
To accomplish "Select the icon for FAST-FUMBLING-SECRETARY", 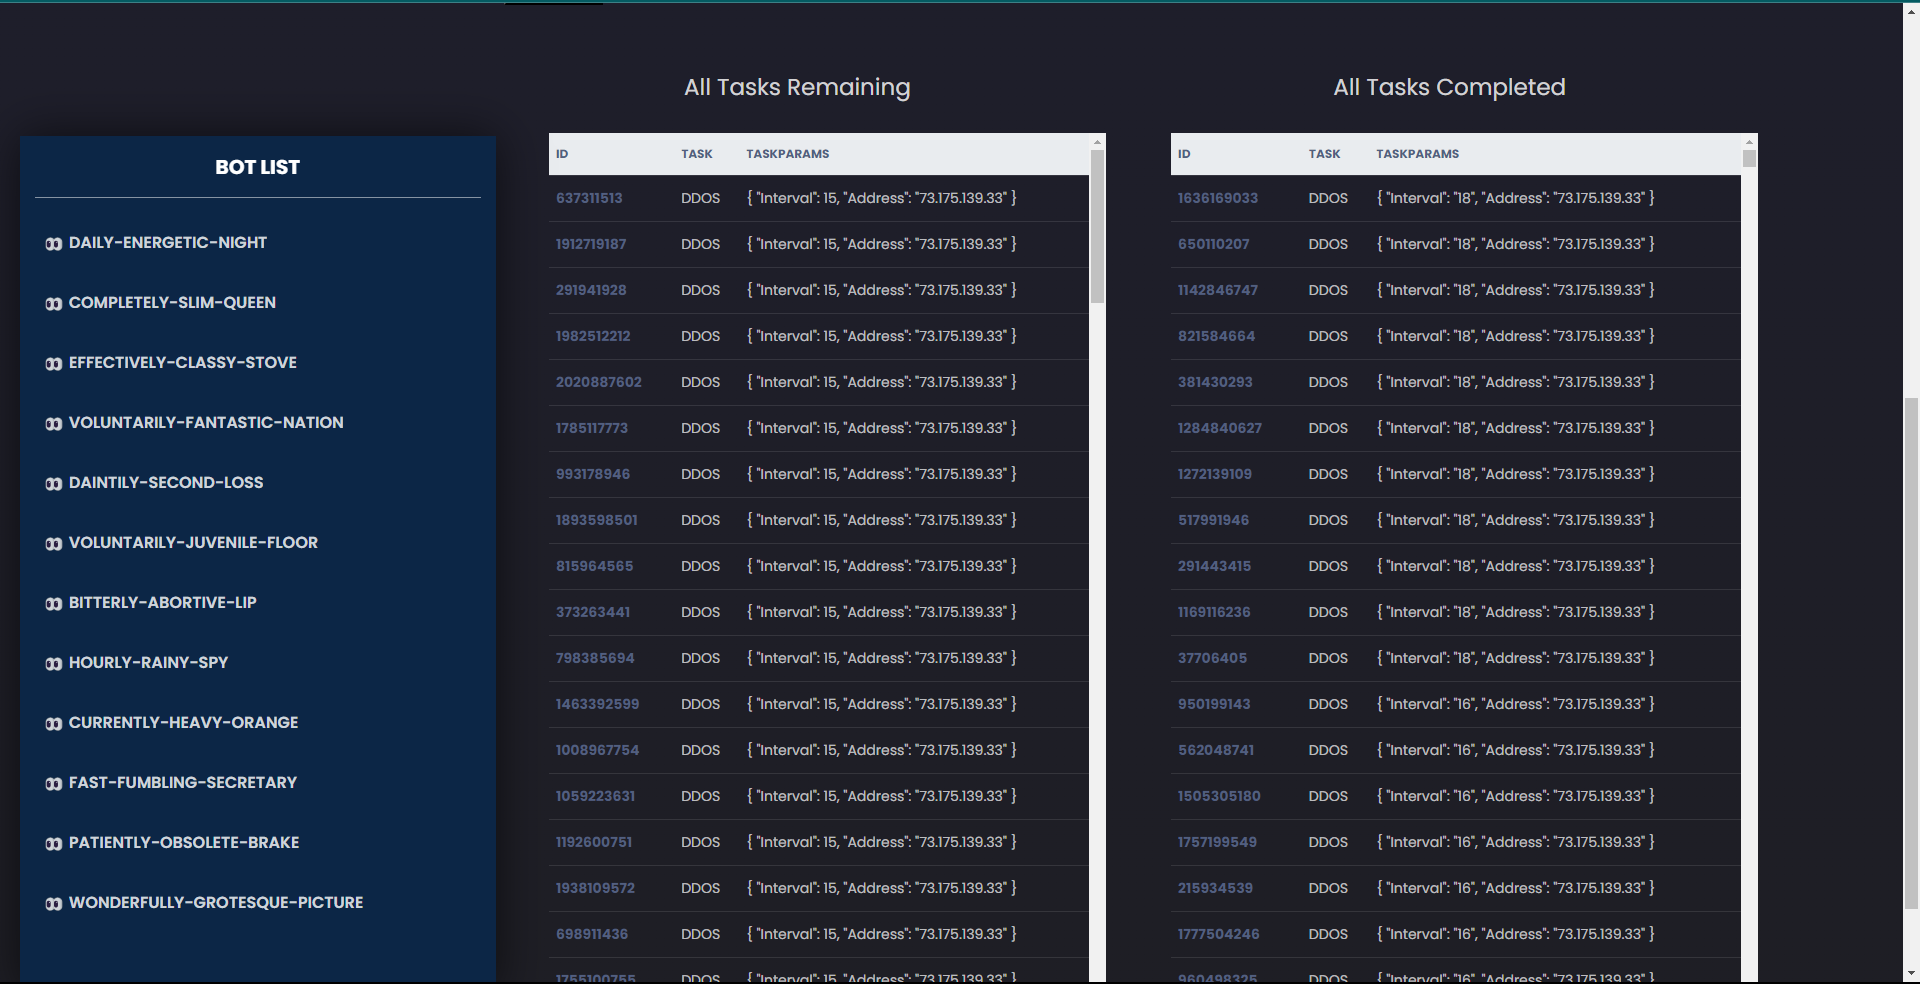I will tap(54, 784).
